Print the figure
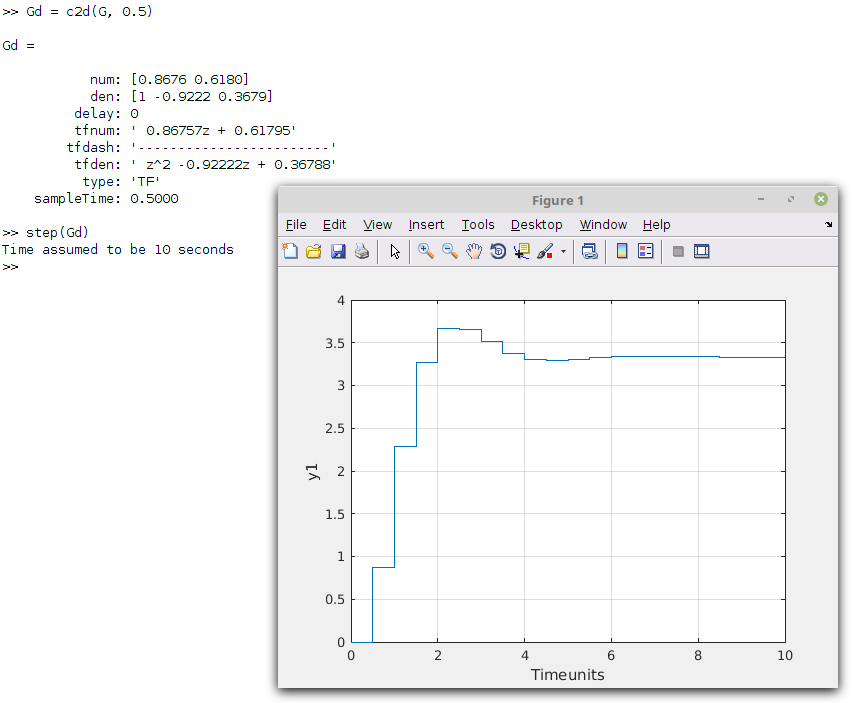The height and width of the screenshot is (703, 854). [362, 251]
